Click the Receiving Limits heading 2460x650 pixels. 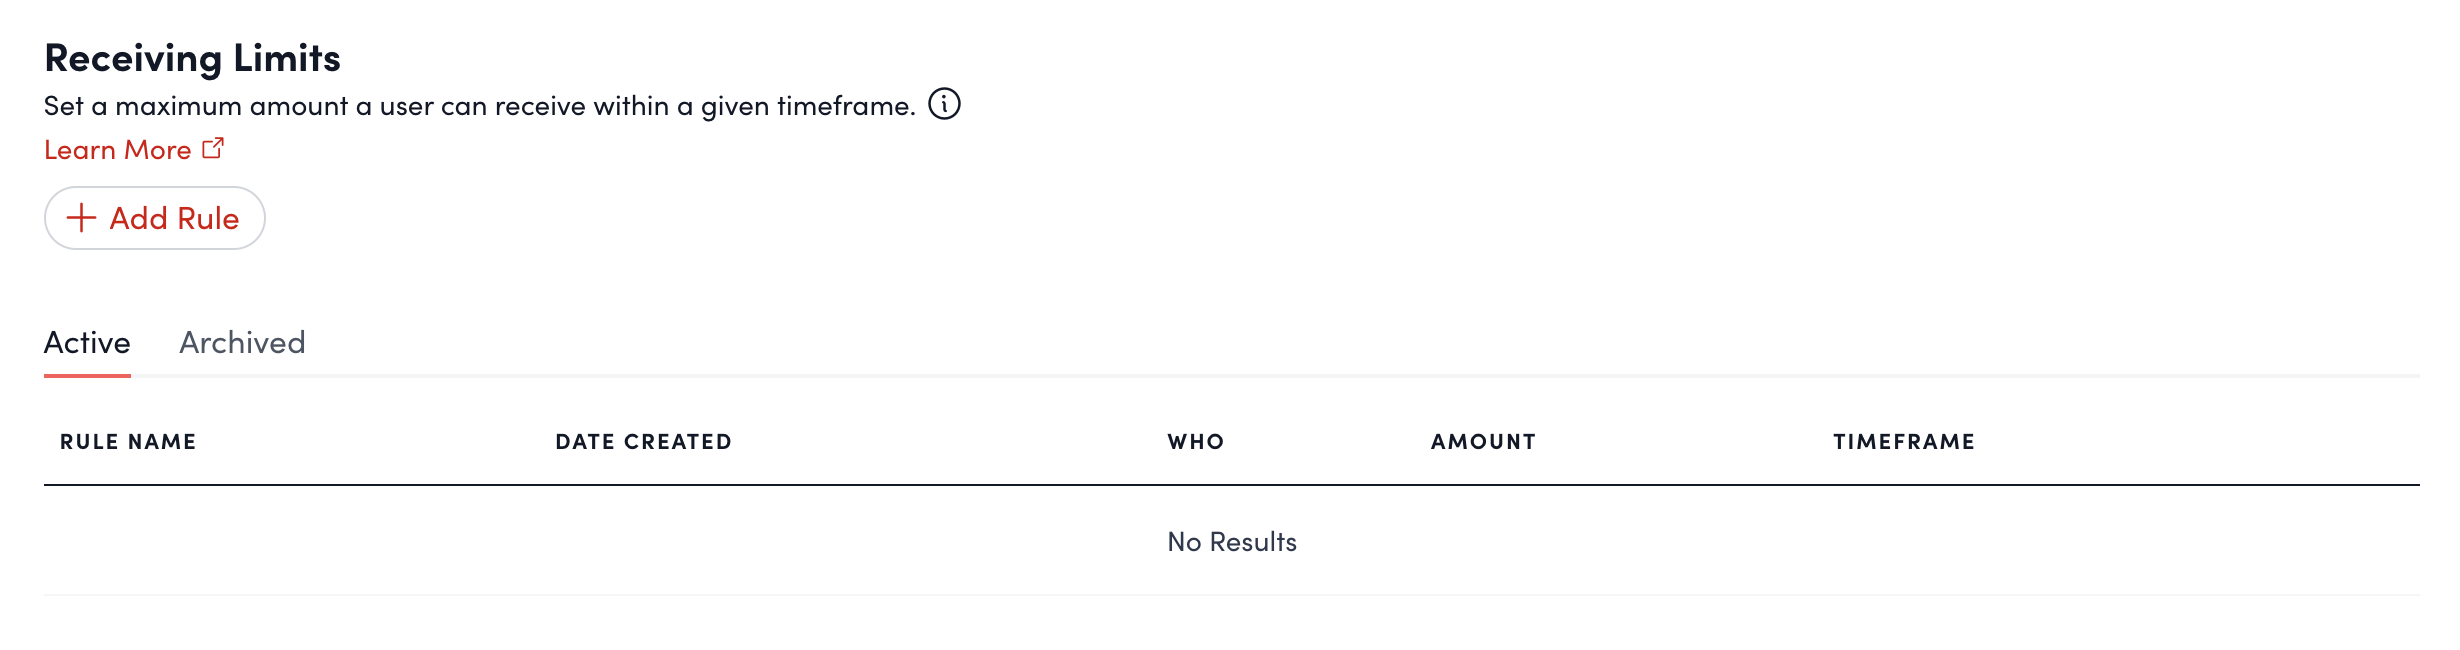click(192, 58)
